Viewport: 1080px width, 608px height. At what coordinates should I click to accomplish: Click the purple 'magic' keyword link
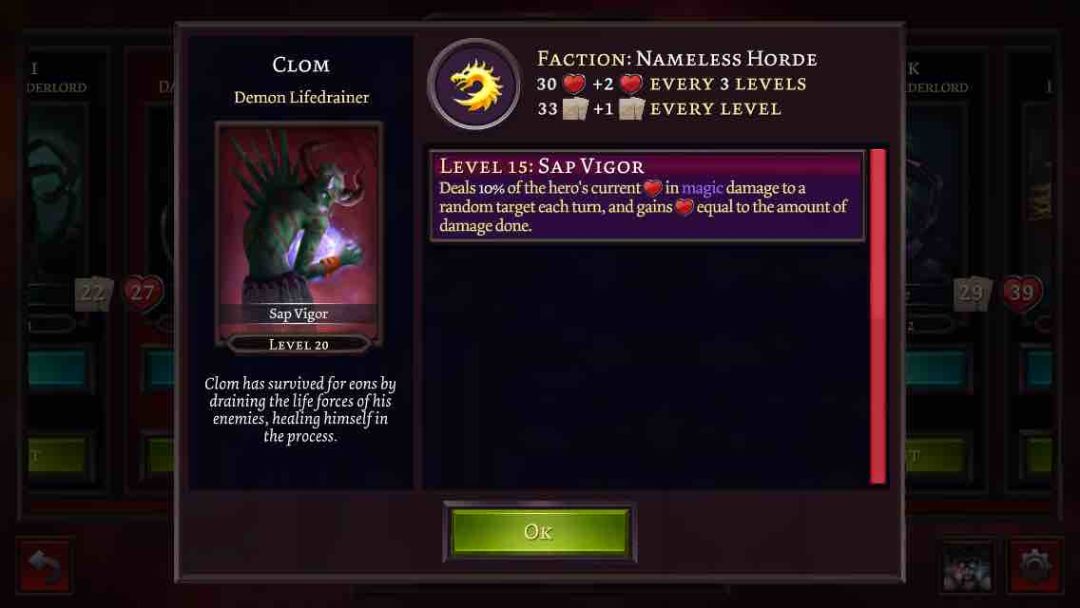702,188
